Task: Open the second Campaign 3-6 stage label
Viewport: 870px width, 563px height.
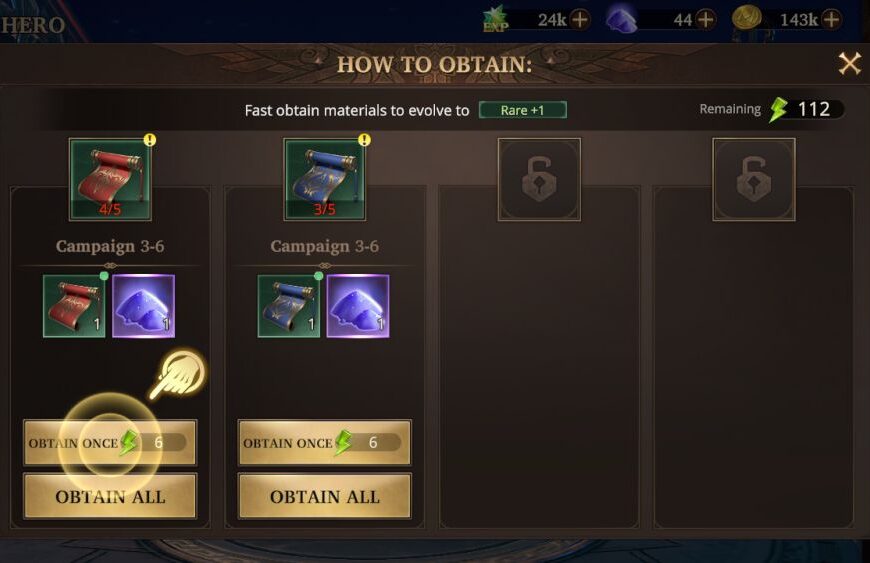Action: [325, 246]
